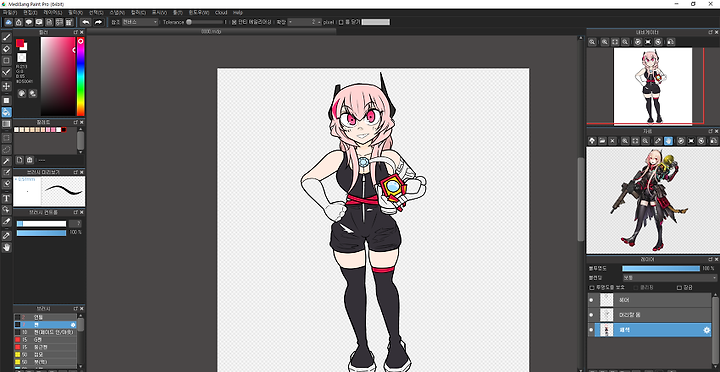
Task: Click the Save document icon in toolbar
Action: 50,22
